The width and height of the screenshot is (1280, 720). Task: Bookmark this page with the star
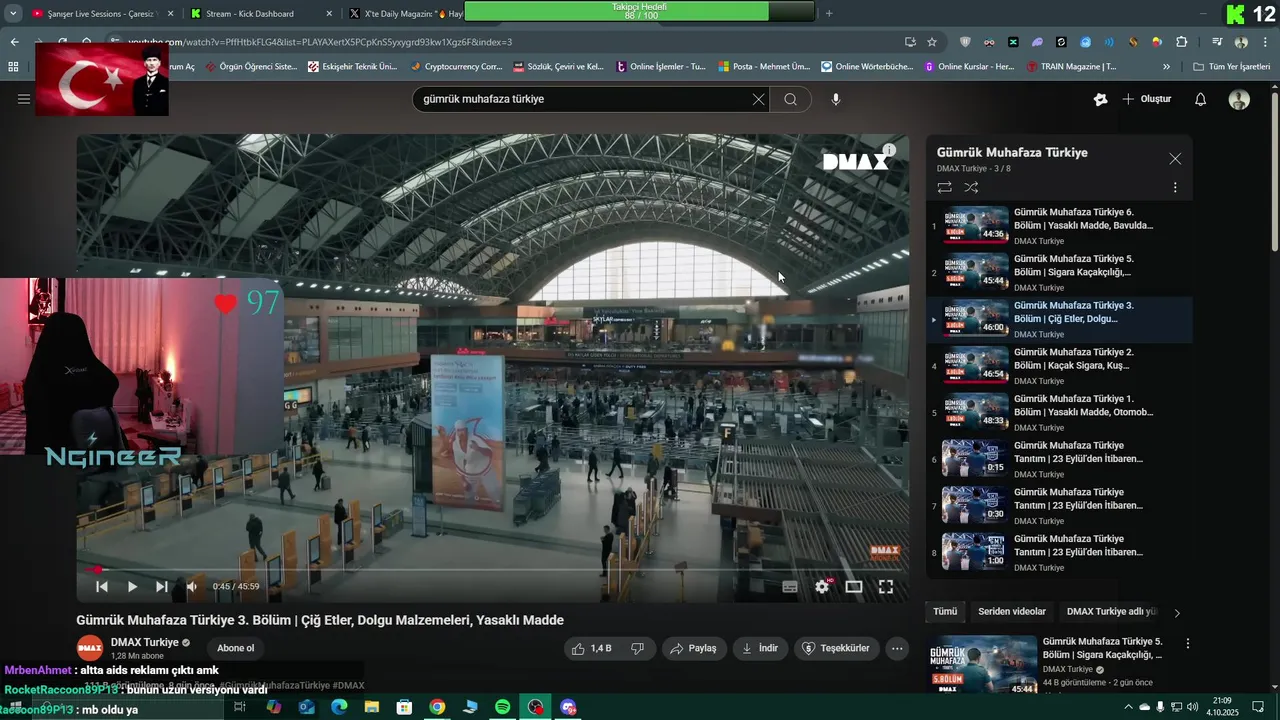[x=932, y=42]
